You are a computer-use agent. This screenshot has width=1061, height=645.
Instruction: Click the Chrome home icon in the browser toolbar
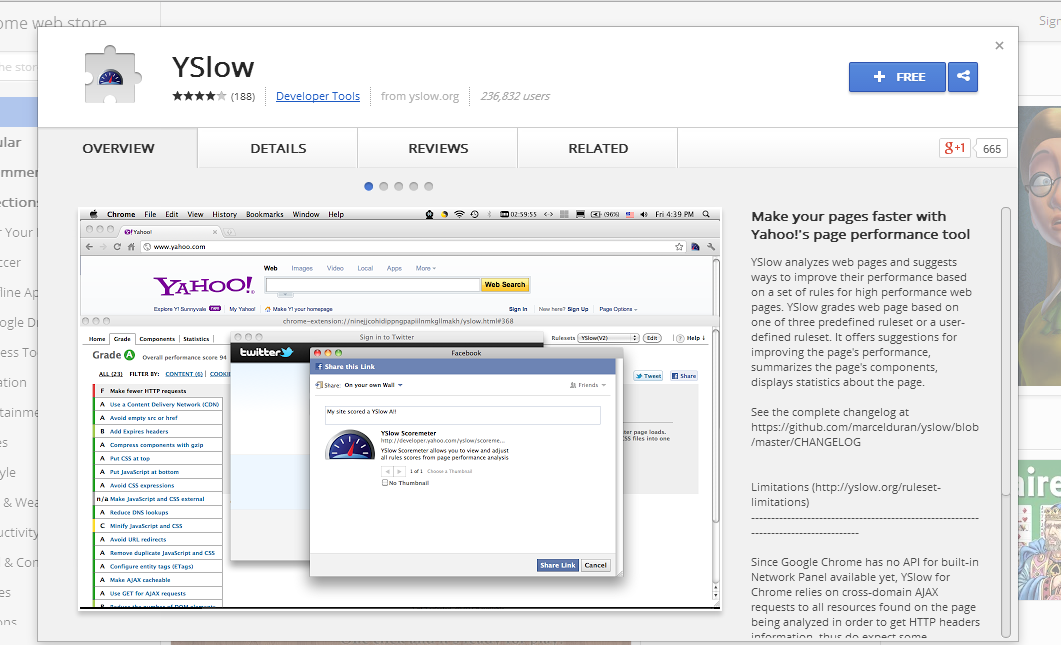coord(131,247)
